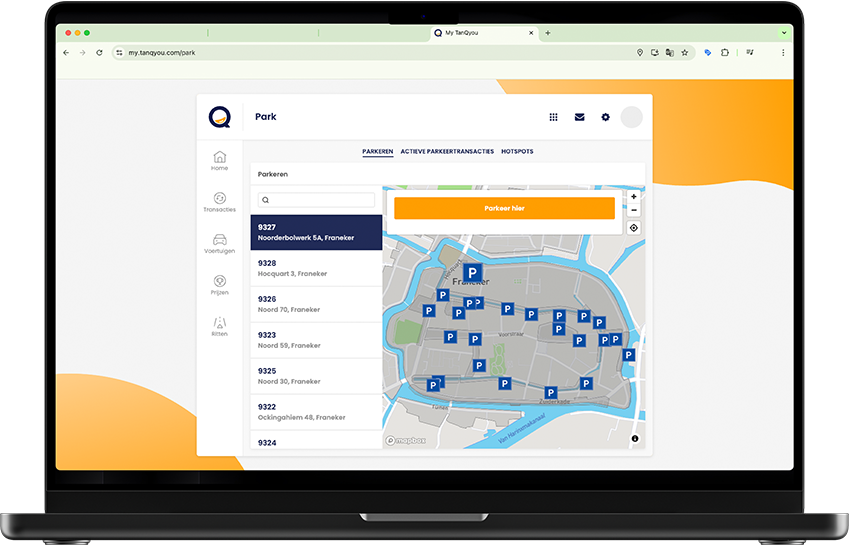Open Prijzen pricing section

(x=219, y=285)
